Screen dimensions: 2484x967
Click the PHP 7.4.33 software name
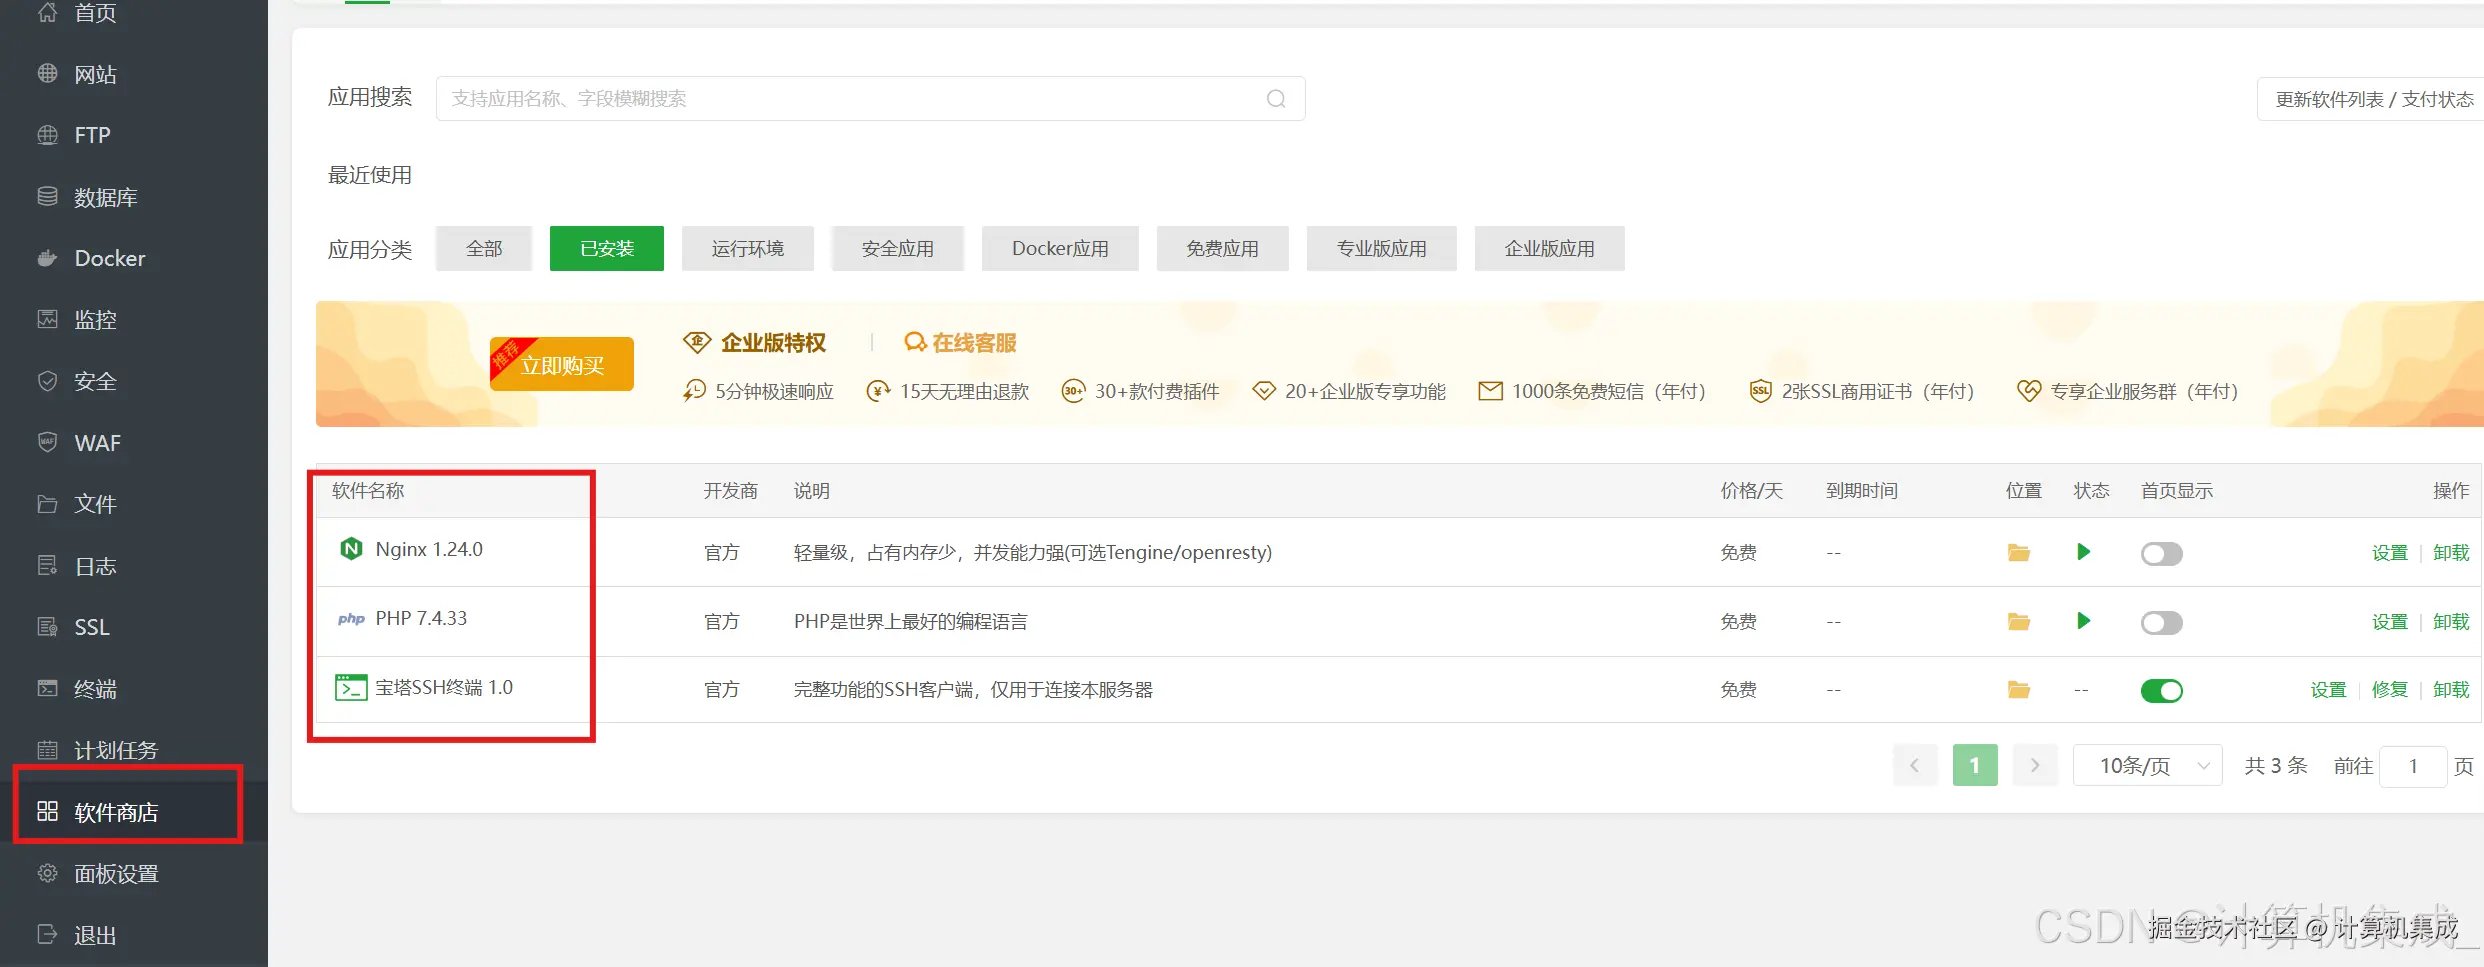coord(421,619)
